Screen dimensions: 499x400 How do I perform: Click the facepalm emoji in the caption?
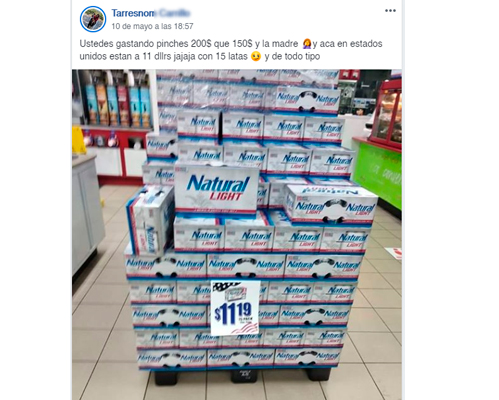coord(307,44)
